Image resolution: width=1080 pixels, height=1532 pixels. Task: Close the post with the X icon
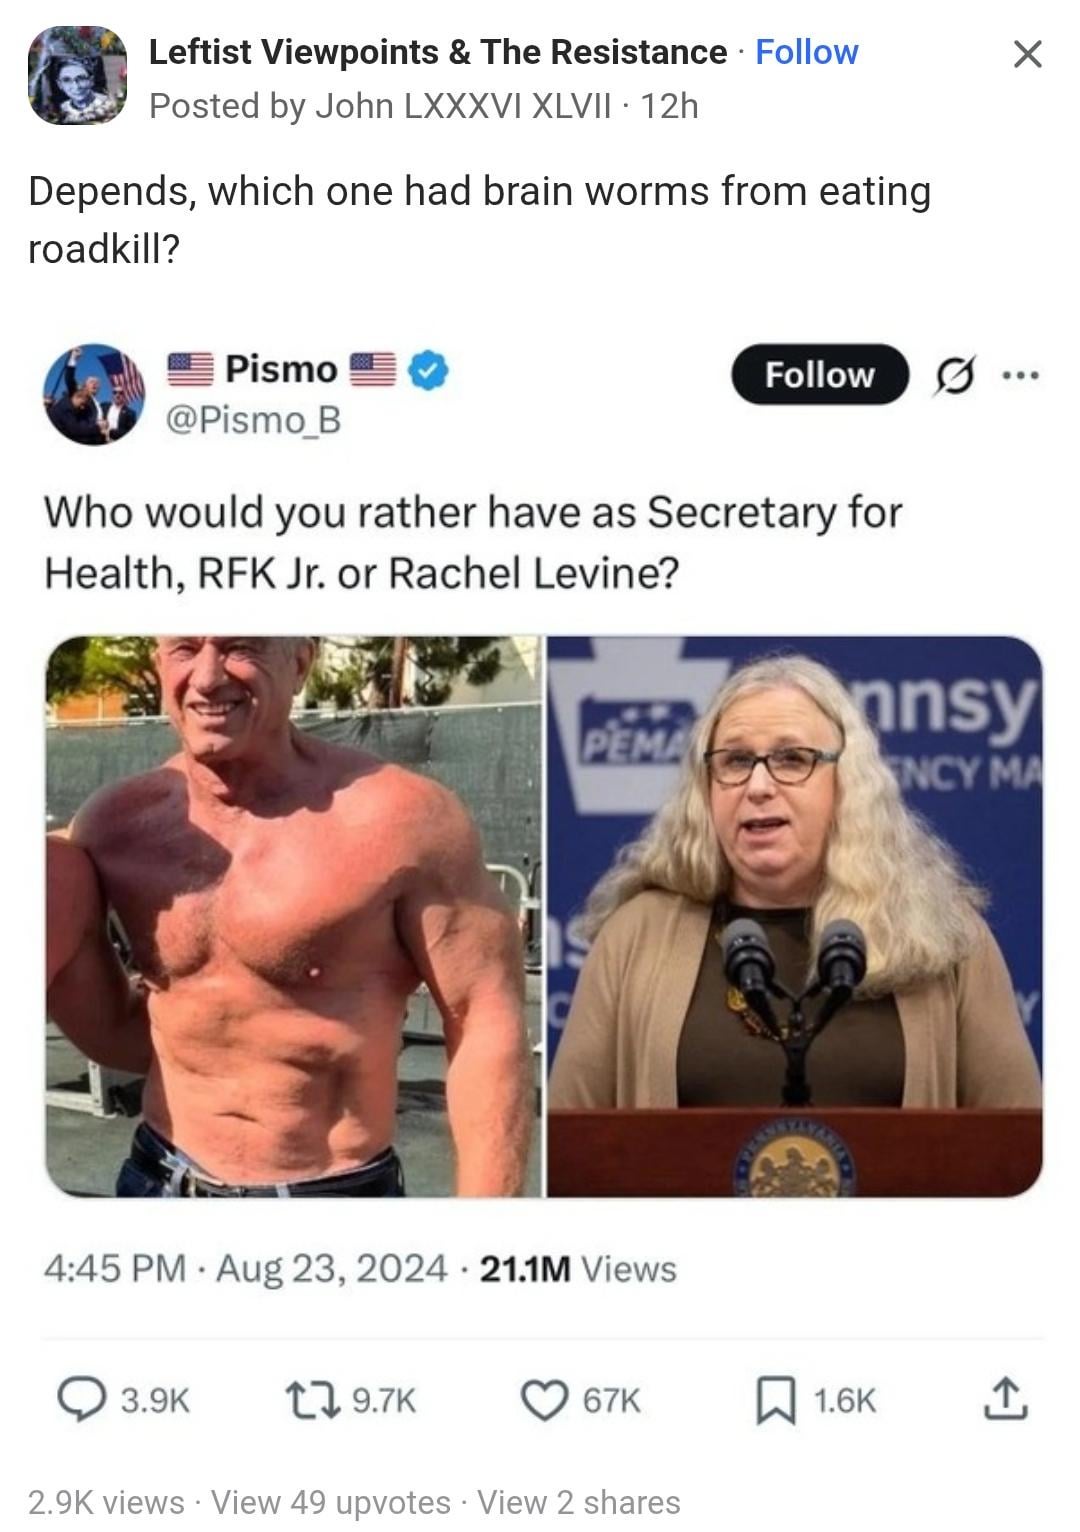coord(1027,53)
